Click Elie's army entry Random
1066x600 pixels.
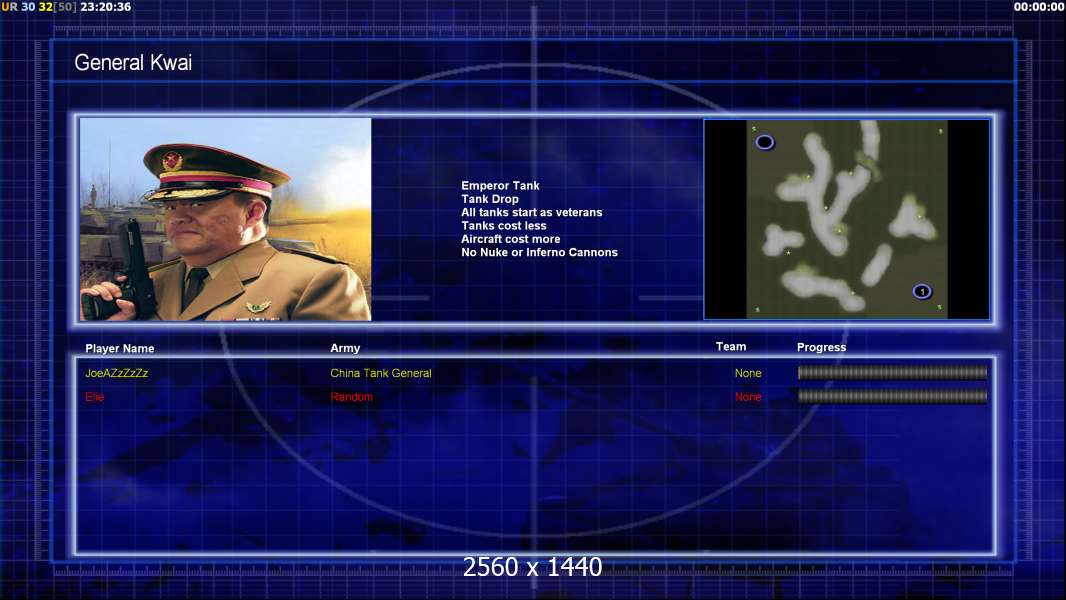tap(351, 397)
